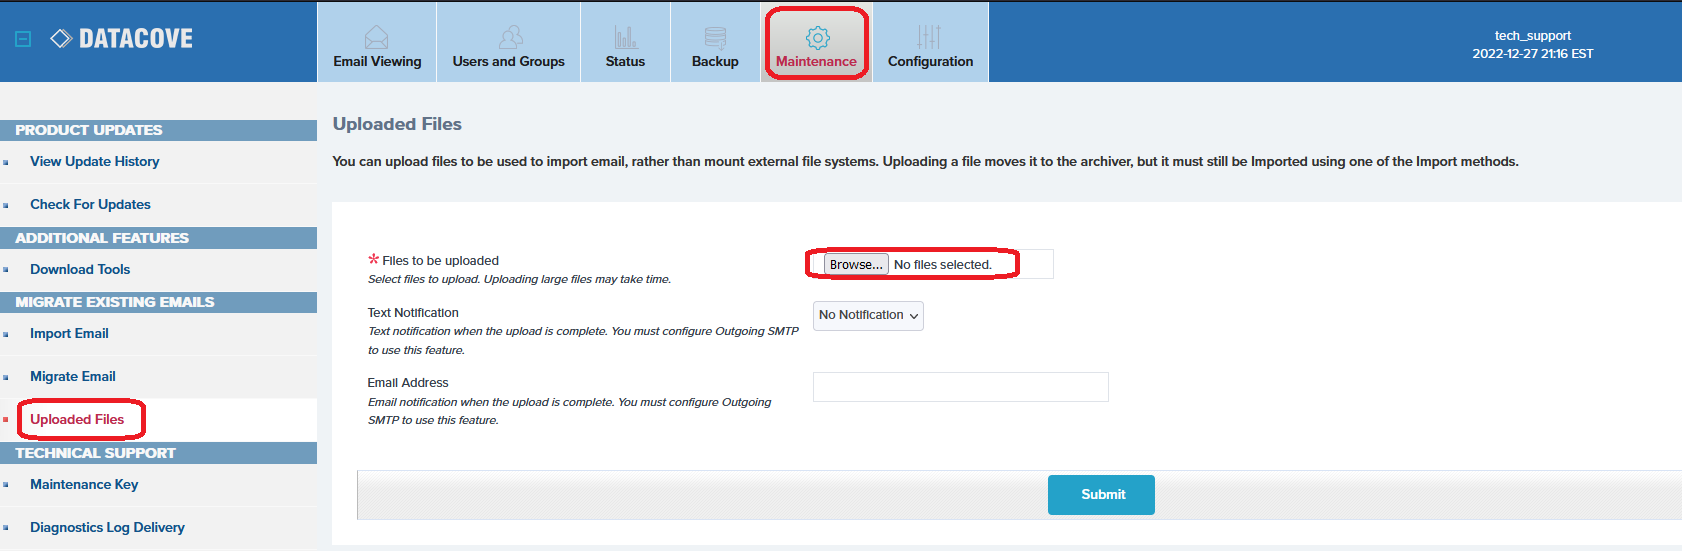Collapse sidebar using the top-left minus icon
This screenshot has height=551, width=1682.
[24, 39]
